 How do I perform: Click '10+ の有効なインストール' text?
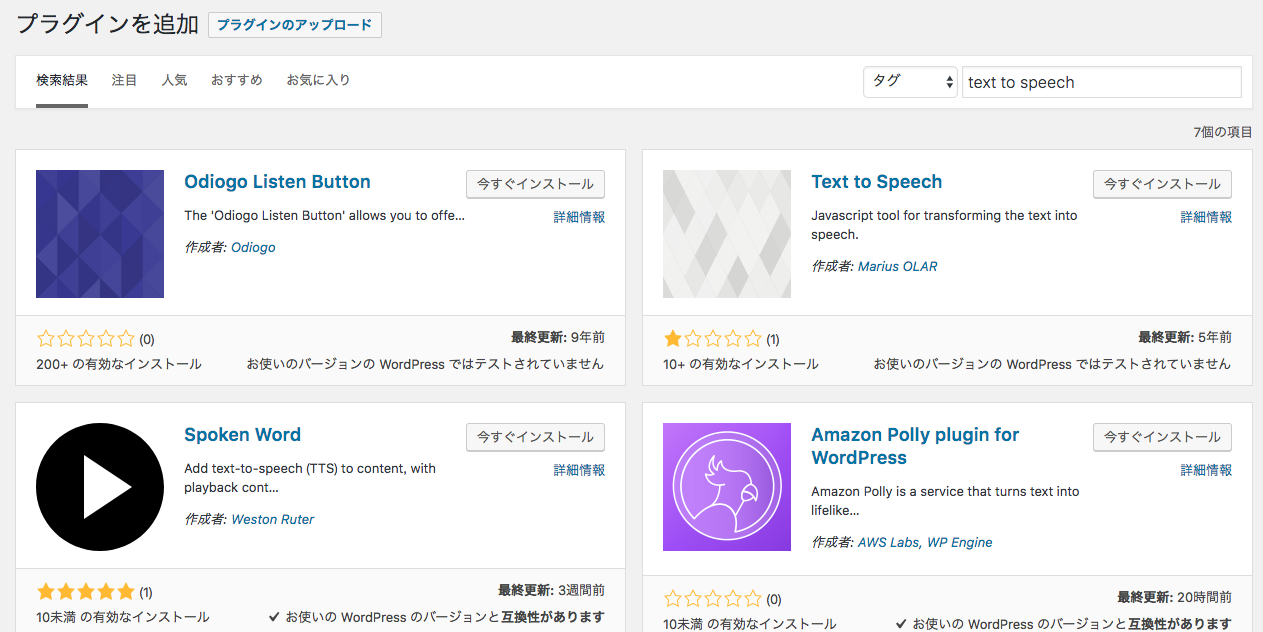[741, 364]
